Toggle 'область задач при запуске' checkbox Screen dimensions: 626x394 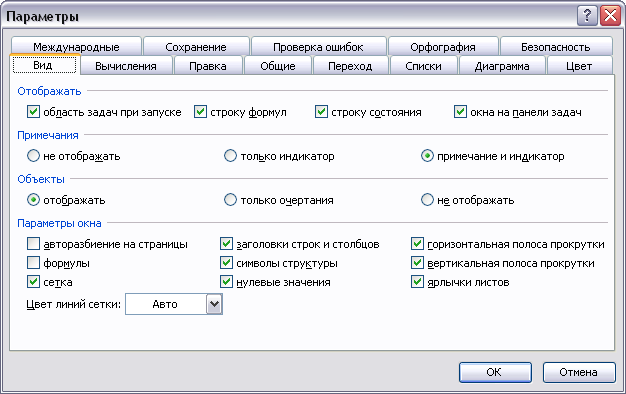pyautogui.click(x=34, y=112)
